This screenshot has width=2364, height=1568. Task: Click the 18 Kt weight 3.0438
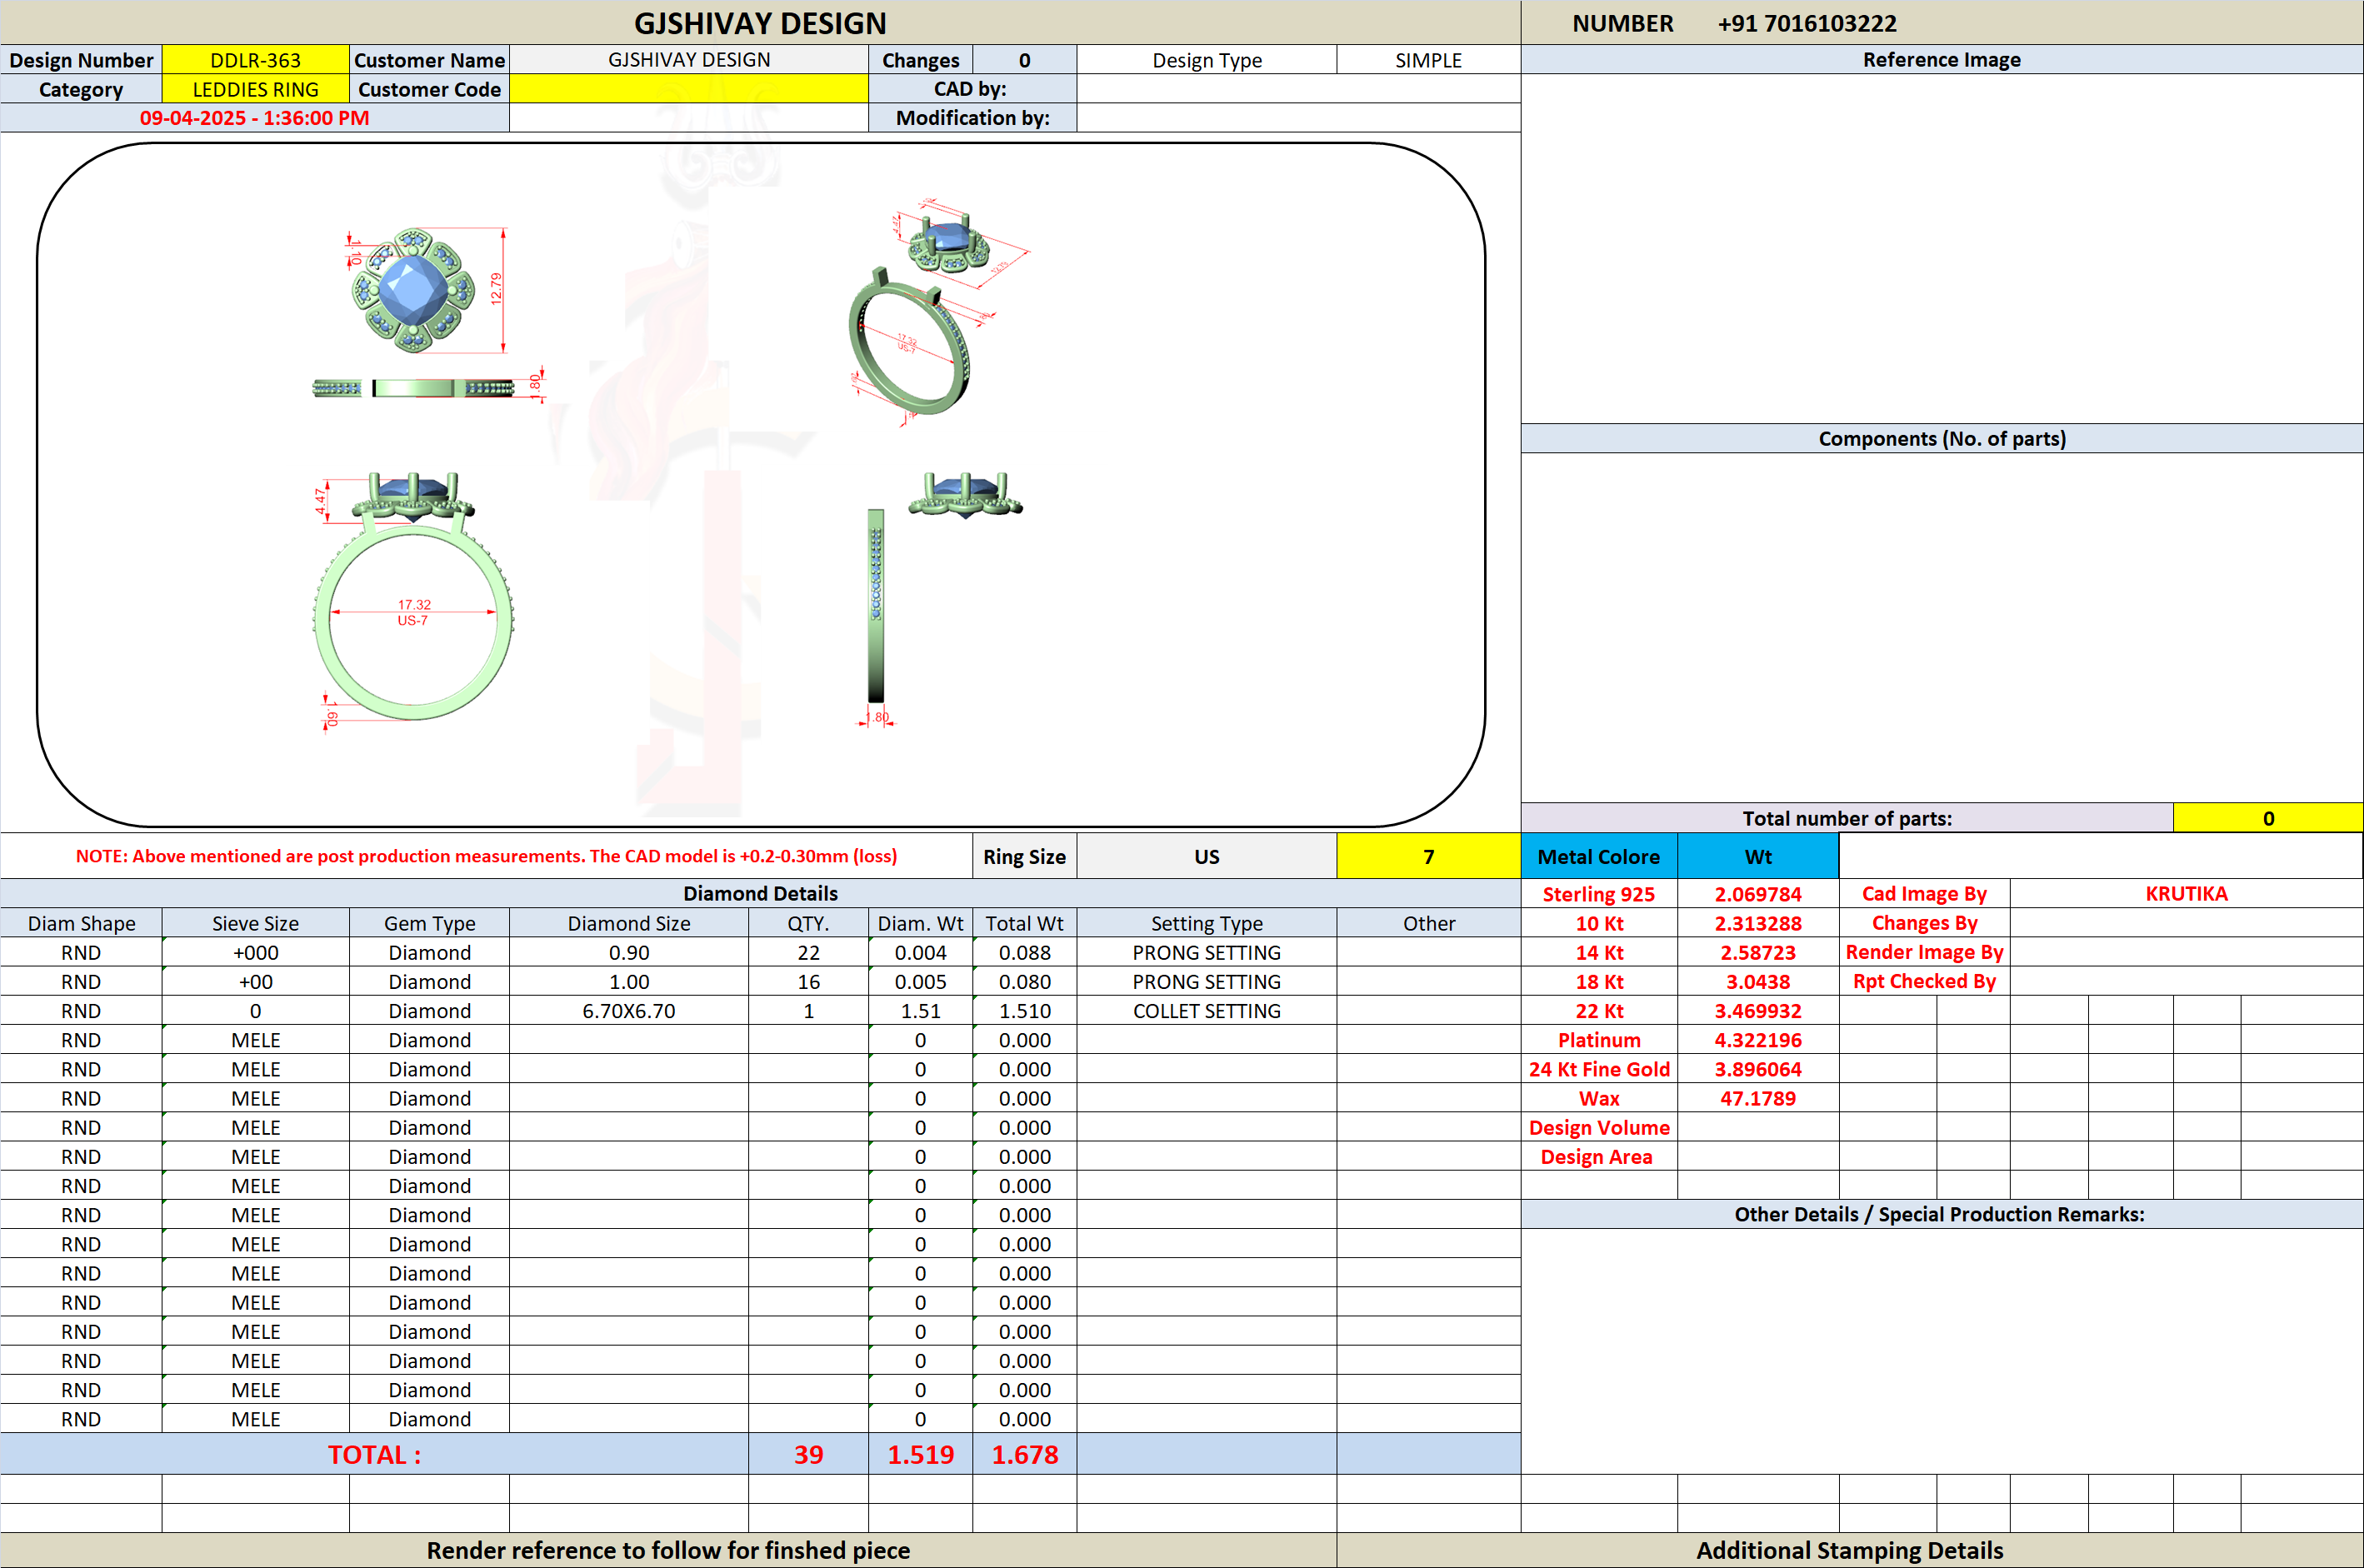1758,981
